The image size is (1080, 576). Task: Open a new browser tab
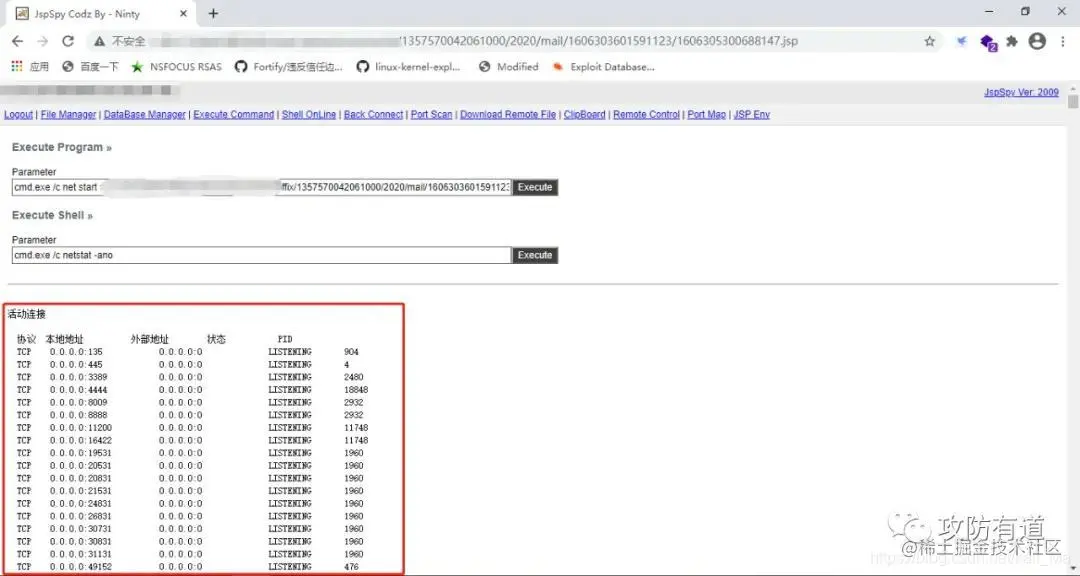pyautogui.click(x=214, y=14)
